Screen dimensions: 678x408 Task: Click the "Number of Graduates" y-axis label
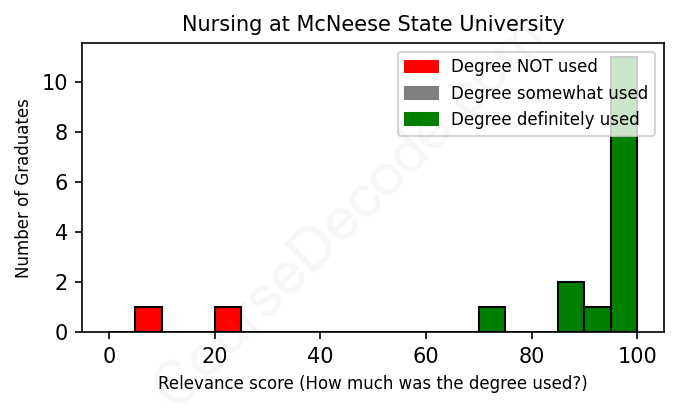click(x=23, y=188)
